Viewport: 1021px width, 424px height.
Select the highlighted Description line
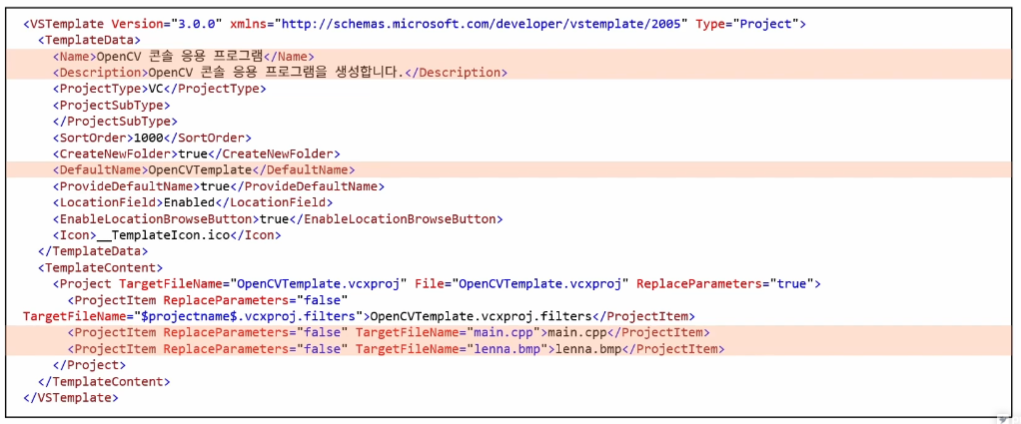280,72
